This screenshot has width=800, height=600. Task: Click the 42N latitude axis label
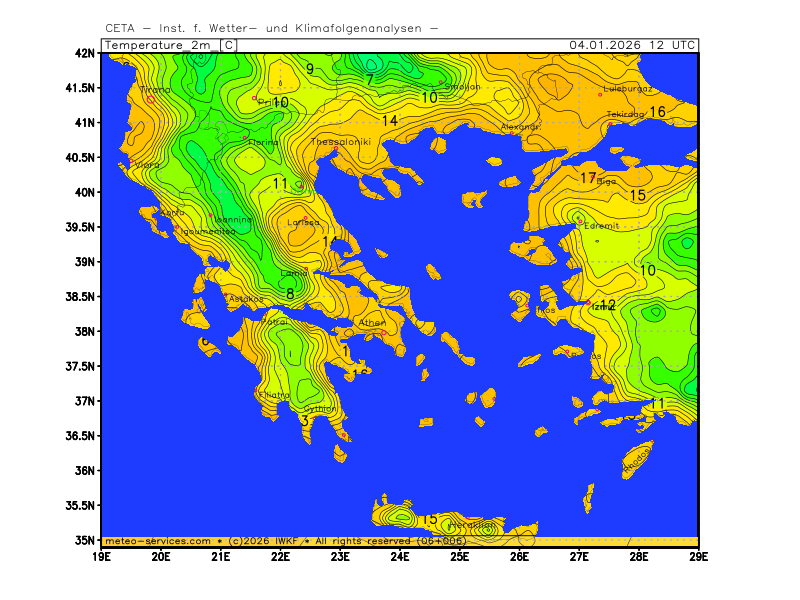pos(87,53)
